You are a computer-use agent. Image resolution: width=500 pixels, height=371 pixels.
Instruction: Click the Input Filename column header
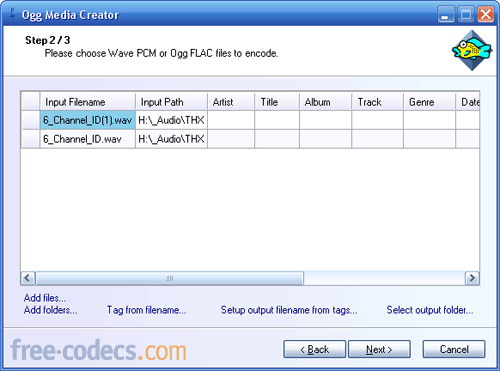pyautogui.click(x=88, y=102)
